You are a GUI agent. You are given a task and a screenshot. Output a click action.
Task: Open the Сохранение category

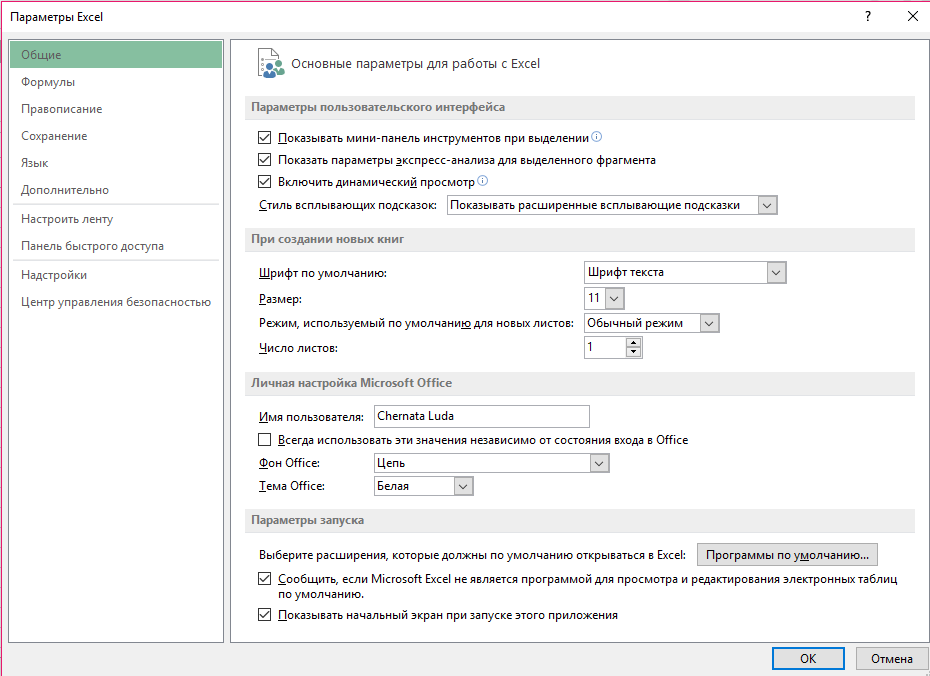[x=116, y=136]
